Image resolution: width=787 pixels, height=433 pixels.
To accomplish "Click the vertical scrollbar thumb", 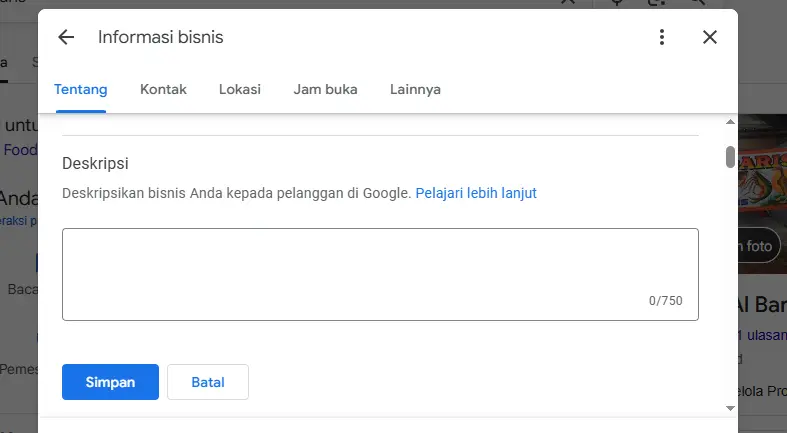I will click(730, 157).
